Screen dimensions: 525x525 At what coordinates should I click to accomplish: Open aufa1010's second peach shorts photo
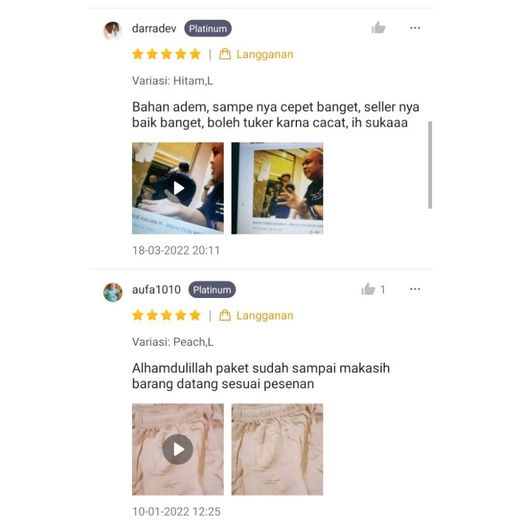click(277, 449)
